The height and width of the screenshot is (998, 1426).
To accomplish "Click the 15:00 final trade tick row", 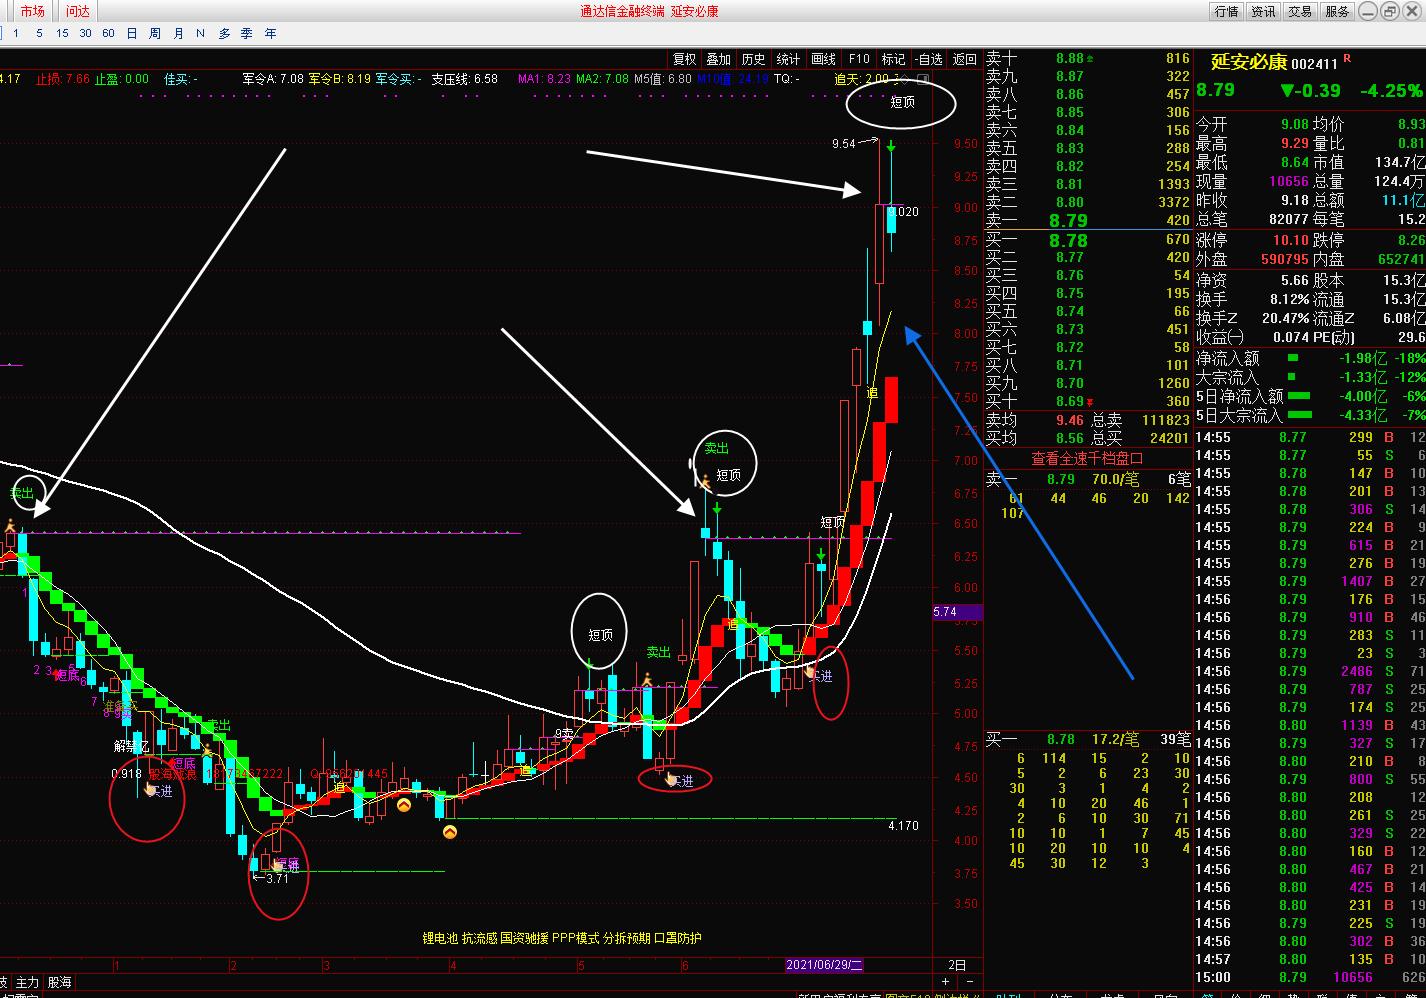I will (x=1310, y=977).
